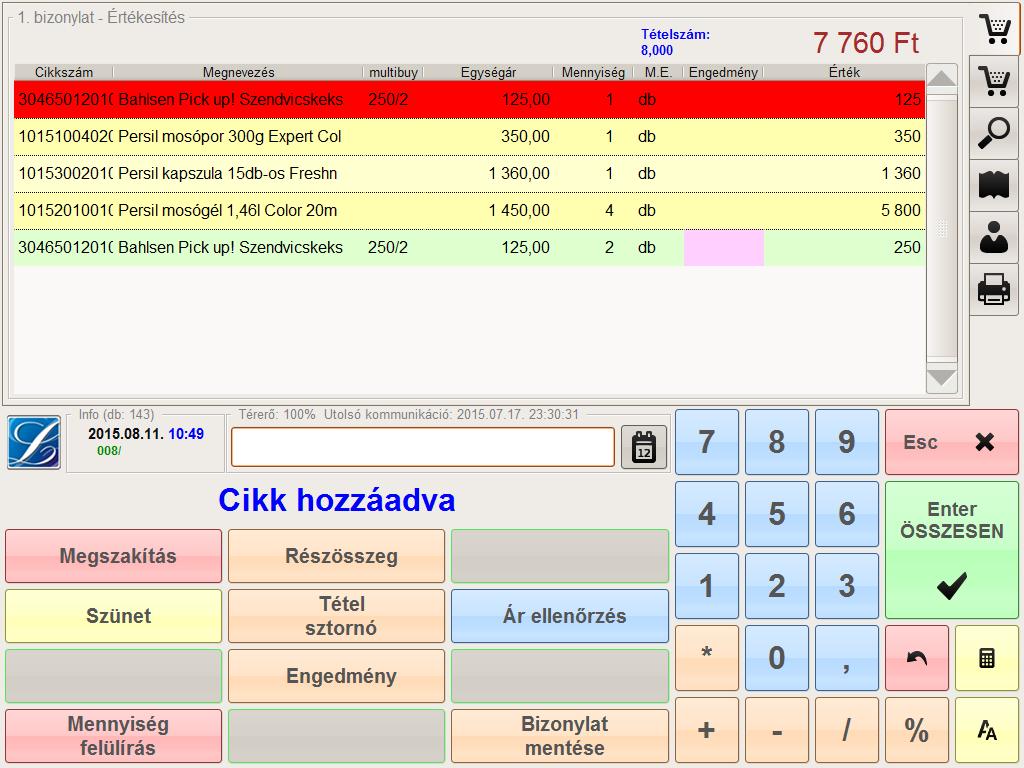Image resolution: width=1024 pixels, height=768 pixels.
Task: Tap keypad digit 7
Action: point(707,442)
